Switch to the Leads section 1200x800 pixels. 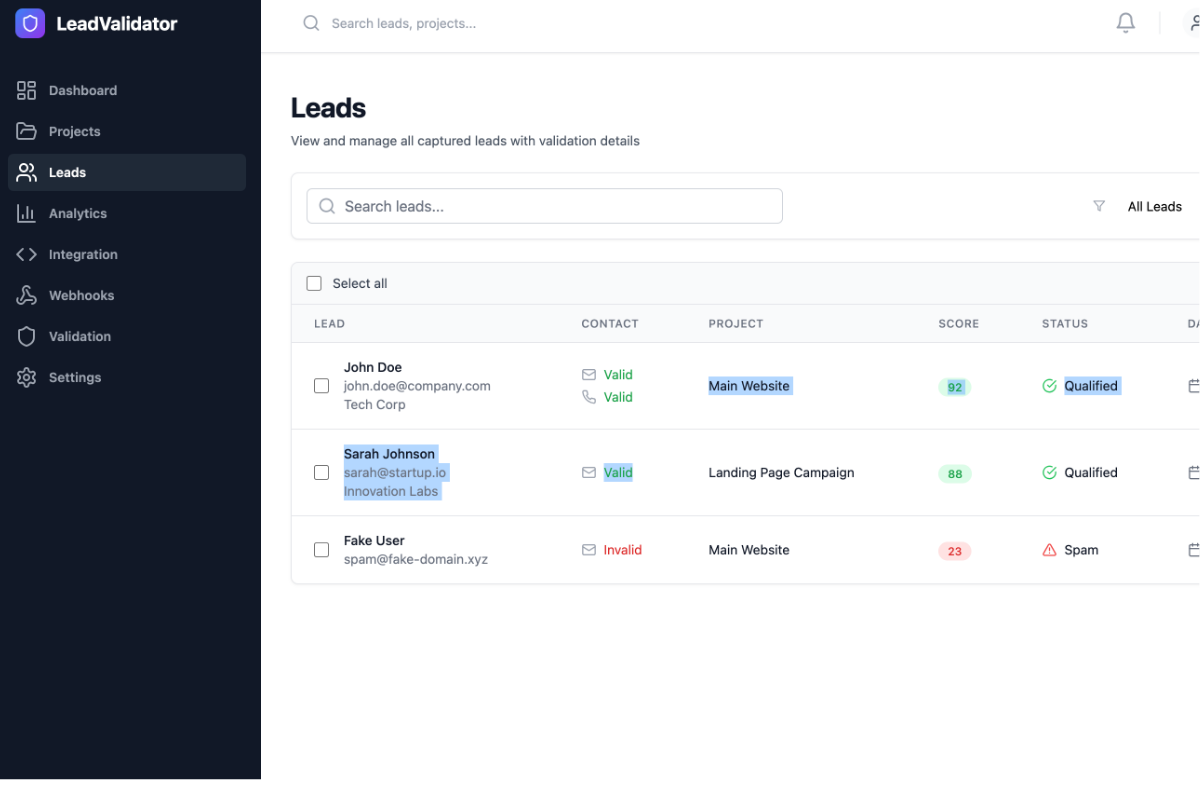pyautogui.click(x=67, y=172)
